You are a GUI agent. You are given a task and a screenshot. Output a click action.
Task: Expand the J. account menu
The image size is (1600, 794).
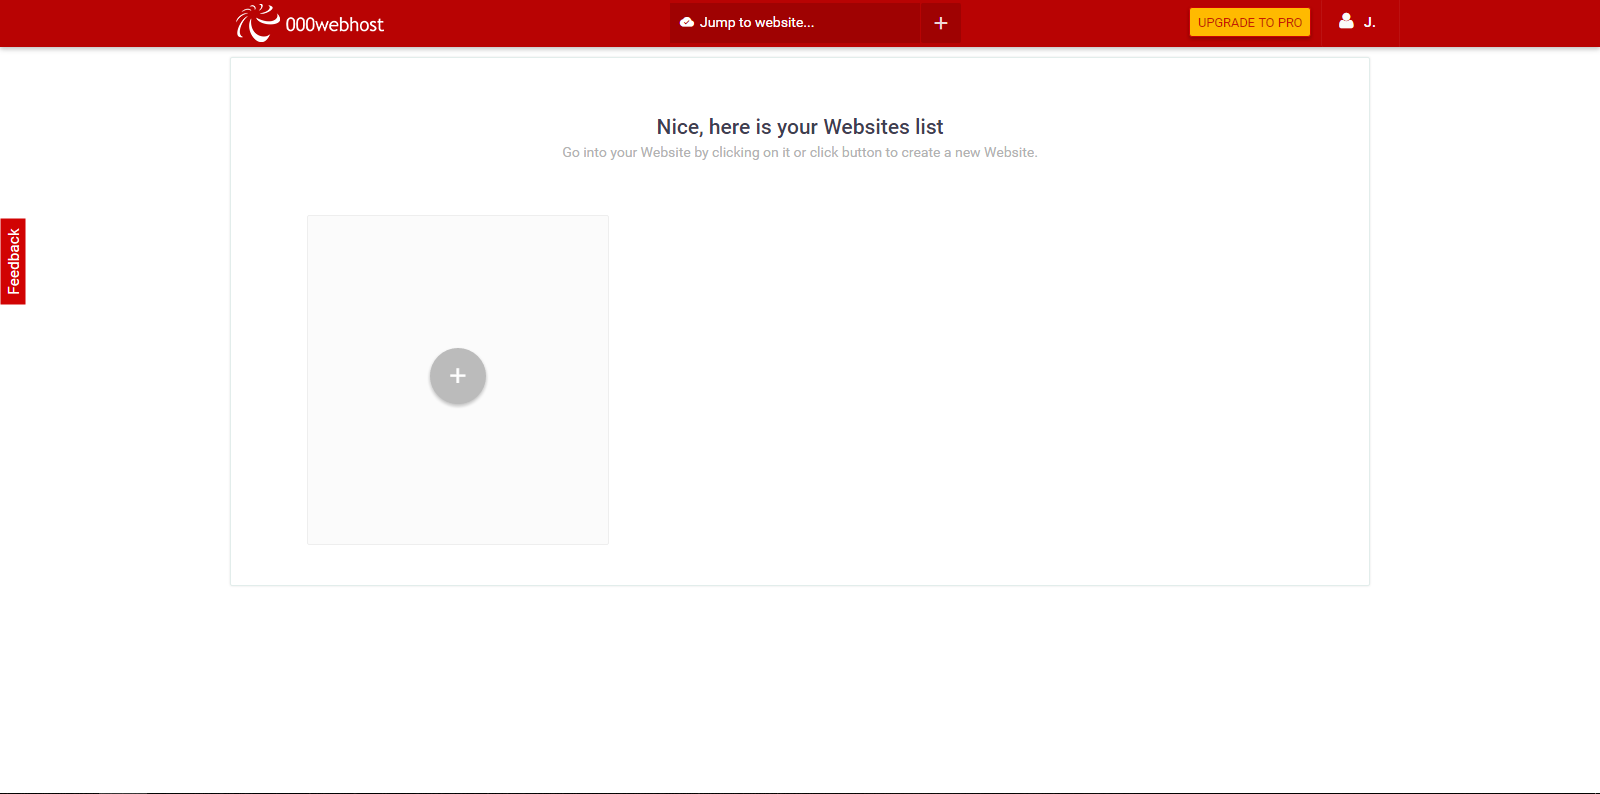coord(1369,22)
